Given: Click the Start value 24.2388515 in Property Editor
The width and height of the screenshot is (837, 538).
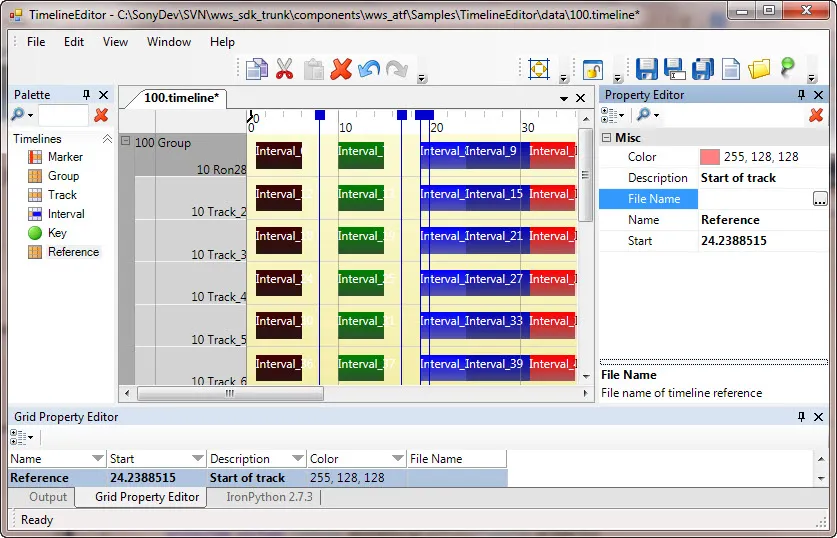Looking at the screenshot, I should (733, 241).
